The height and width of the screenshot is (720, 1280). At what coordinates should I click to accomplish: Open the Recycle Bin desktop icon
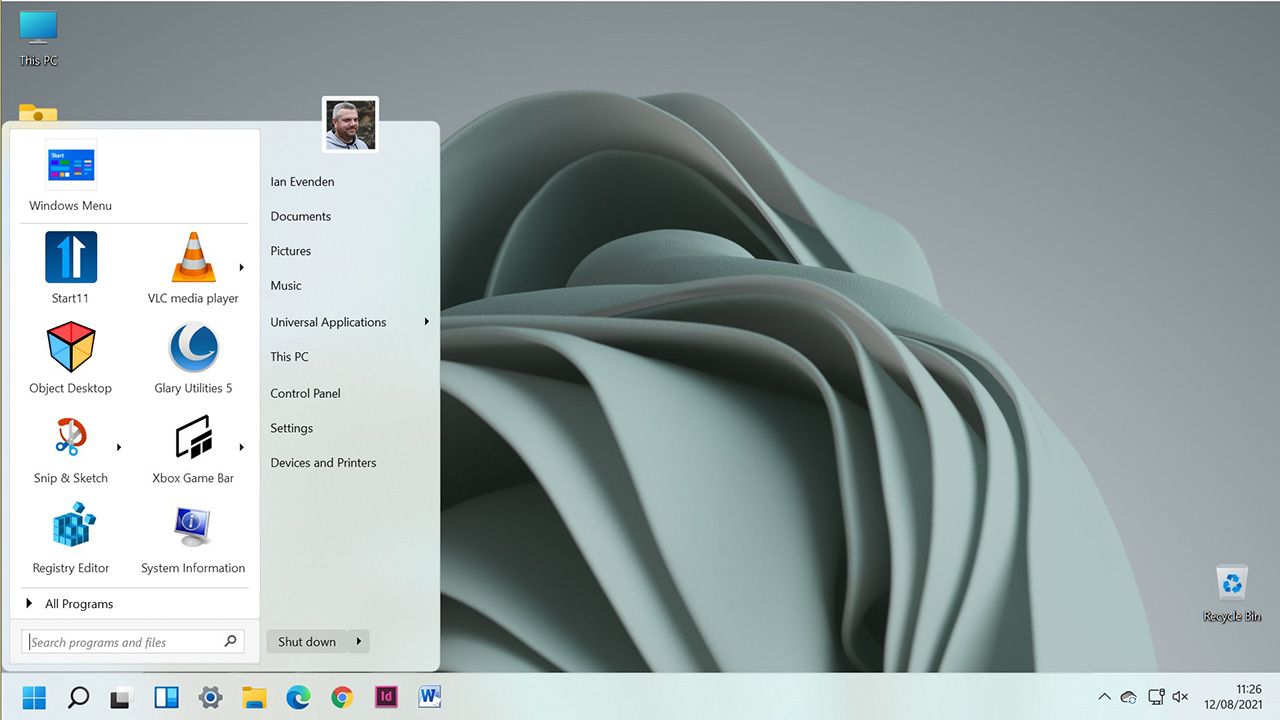pyautogui.click(x=1232, y=594)
